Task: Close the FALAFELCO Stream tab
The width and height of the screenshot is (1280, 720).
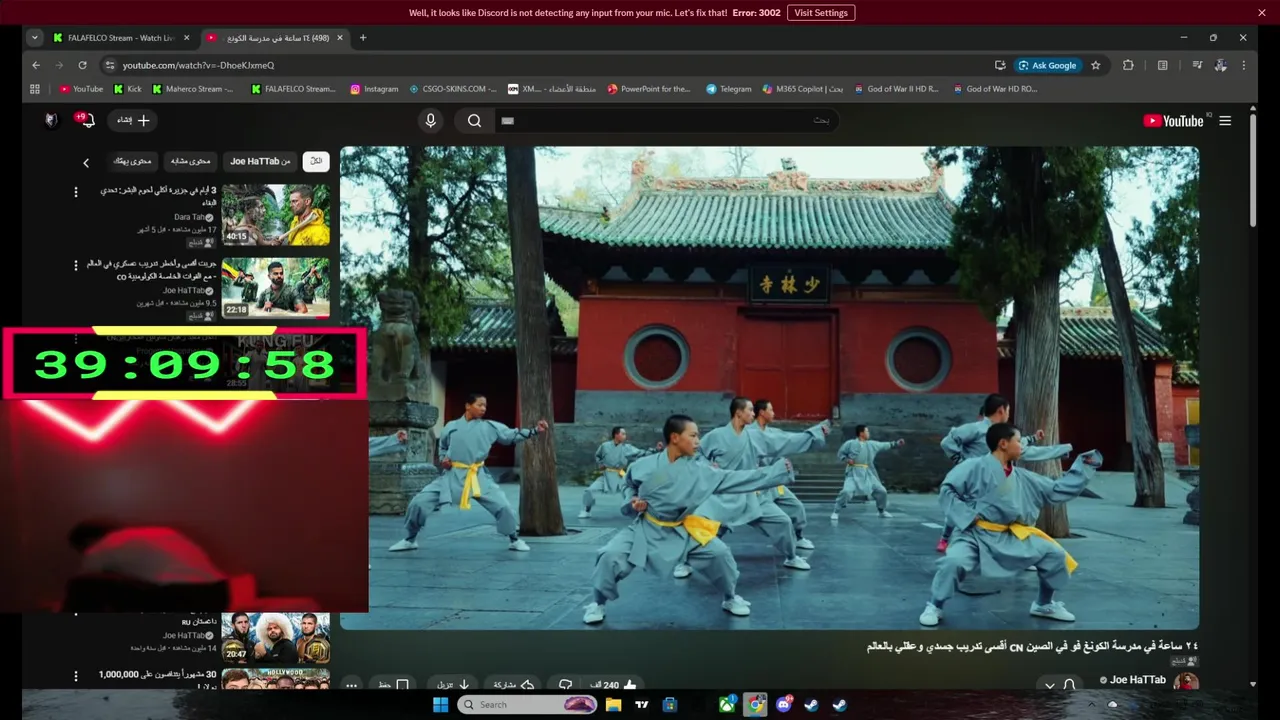Action: pos(186,38)
